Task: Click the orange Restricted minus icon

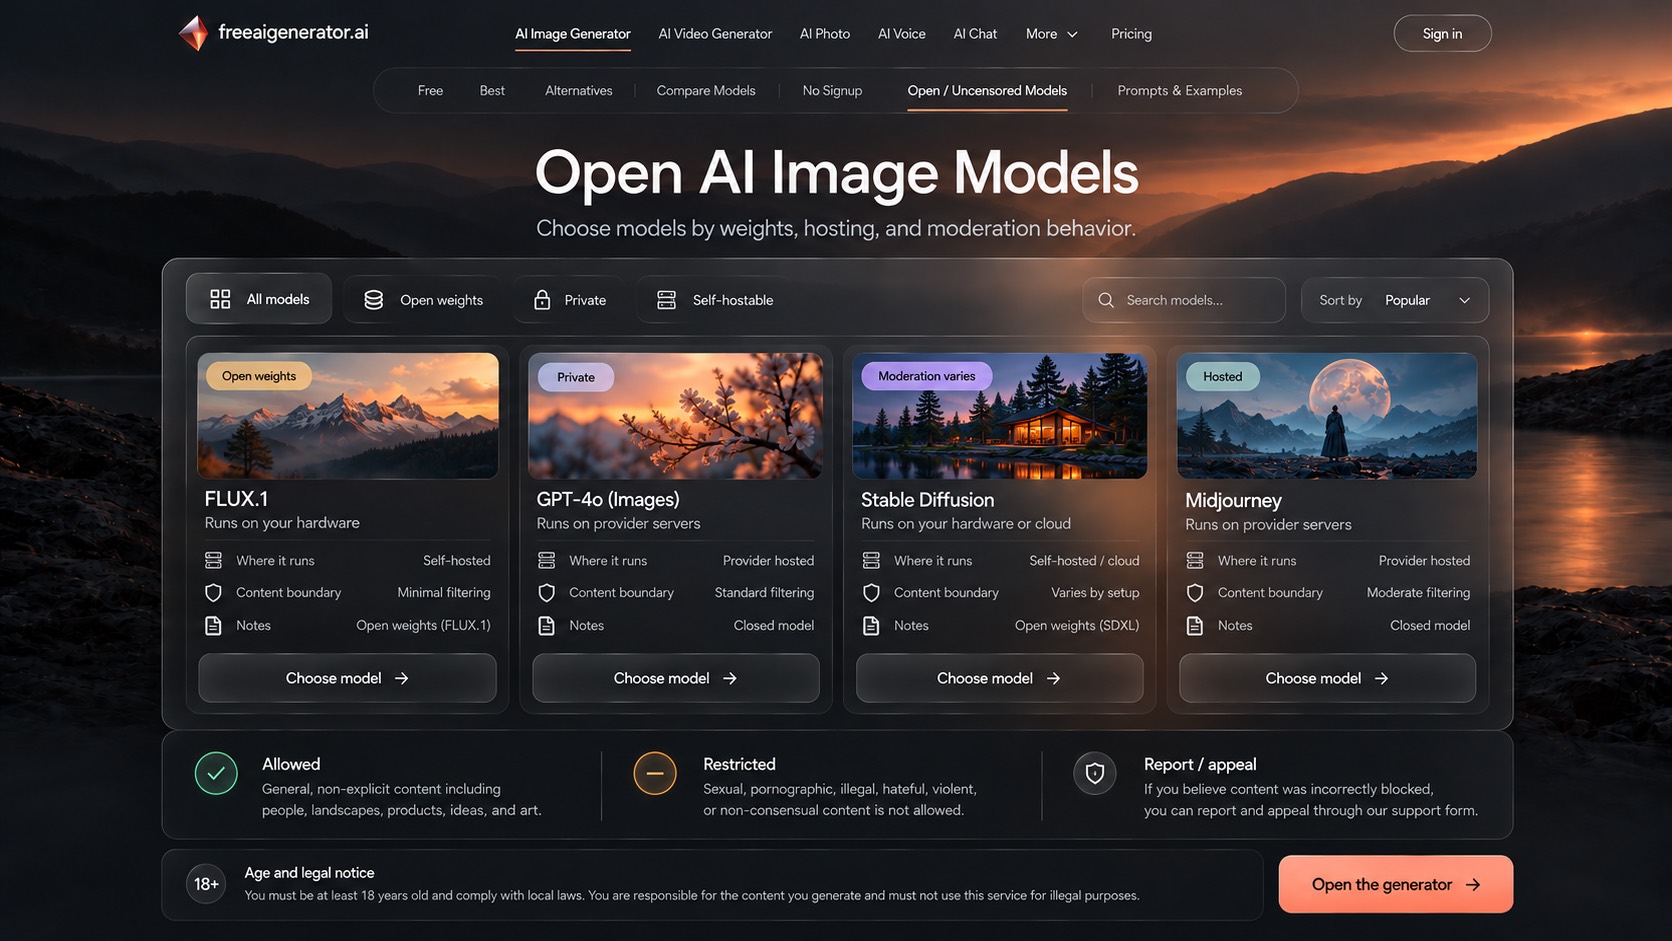Action: pyautogui.click(x=655, y=773)
